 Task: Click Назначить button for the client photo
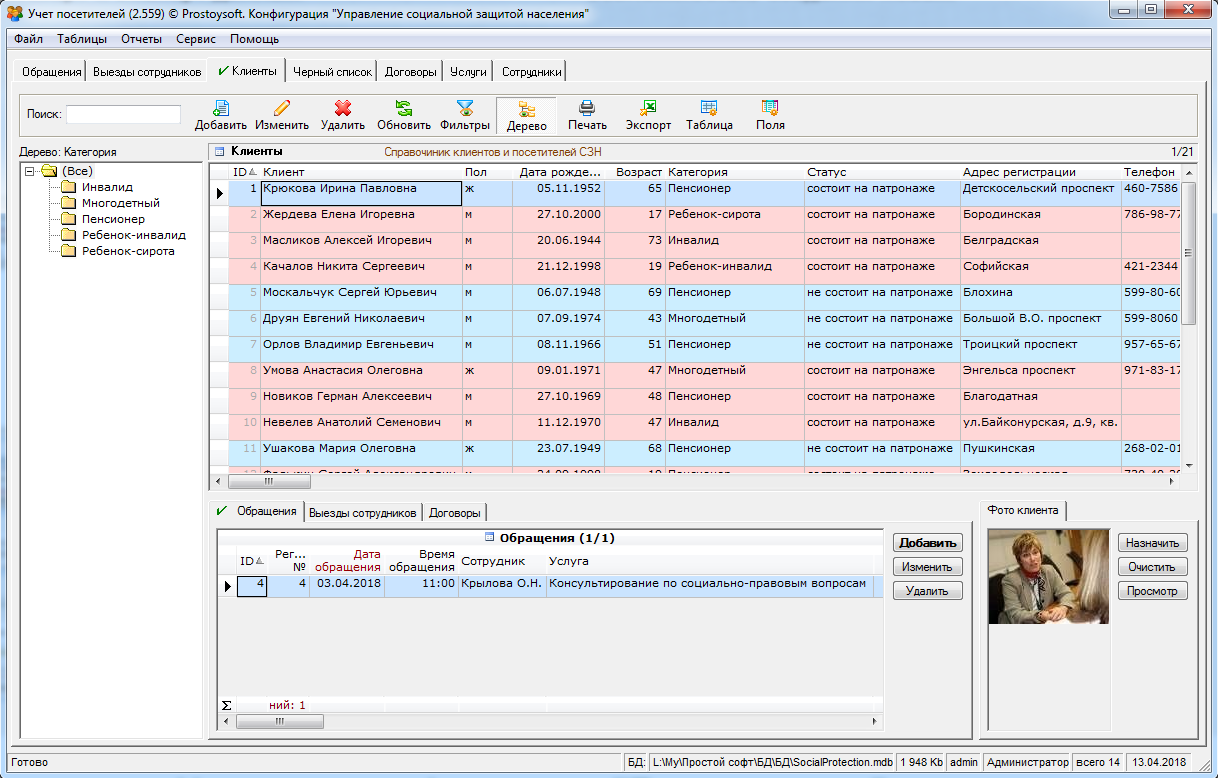(1152, 543)
